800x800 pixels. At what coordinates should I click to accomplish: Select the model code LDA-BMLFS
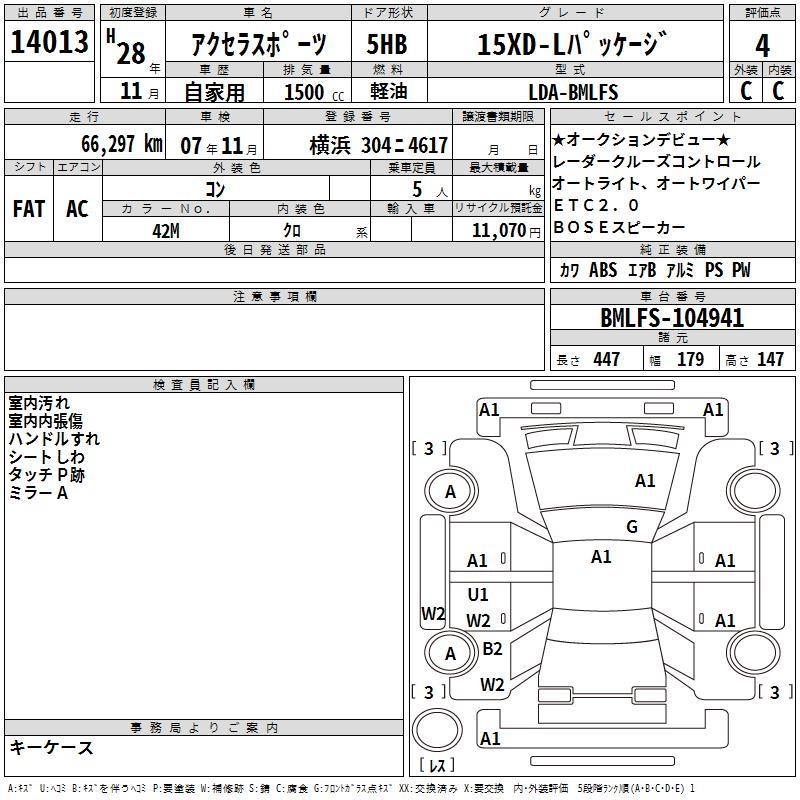[x=573, y=92]
